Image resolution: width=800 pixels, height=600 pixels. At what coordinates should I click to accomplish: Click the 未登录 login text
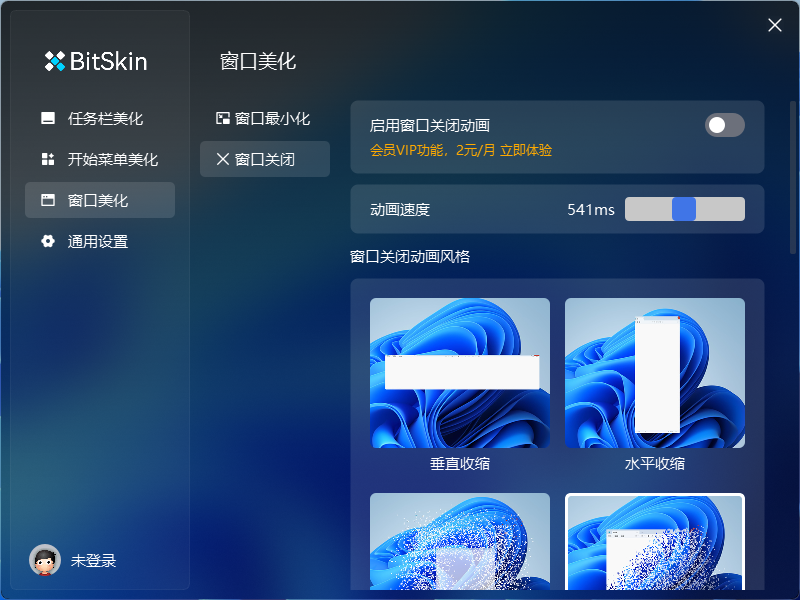pyautogui.click(x=93, y=560)
